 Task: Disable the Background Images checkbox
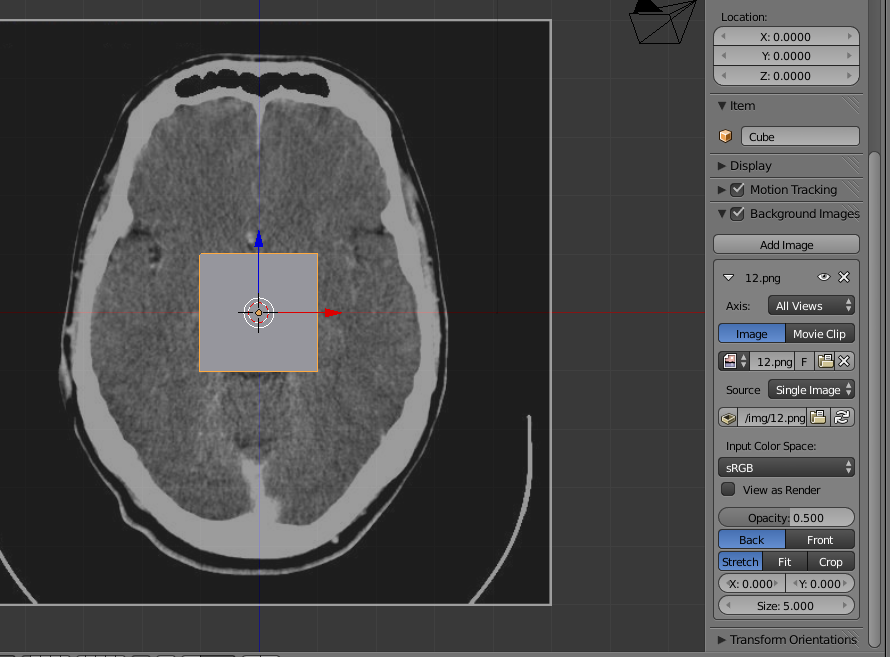pyautogui.click(x=738, y=213)
